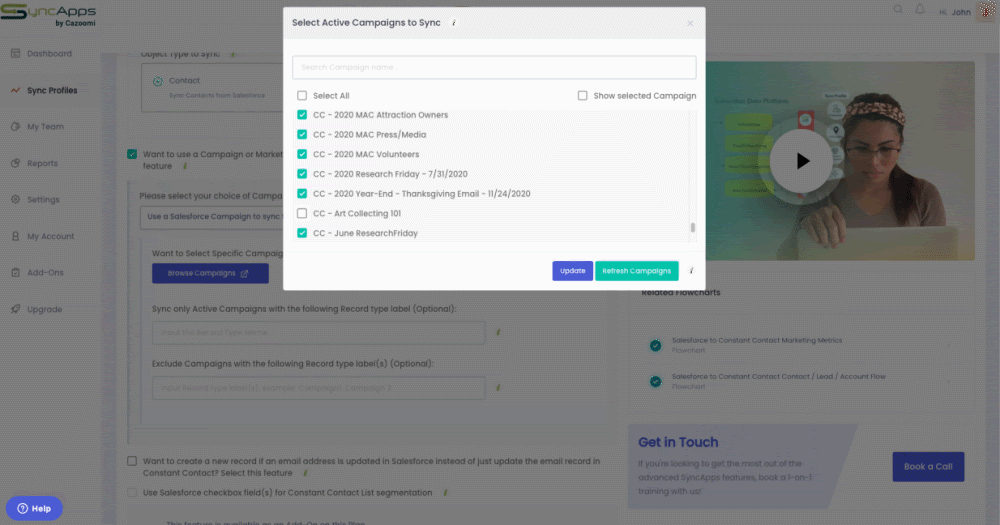Open My Account menu item
This screenshot has height=525, width=1000.
50,236
